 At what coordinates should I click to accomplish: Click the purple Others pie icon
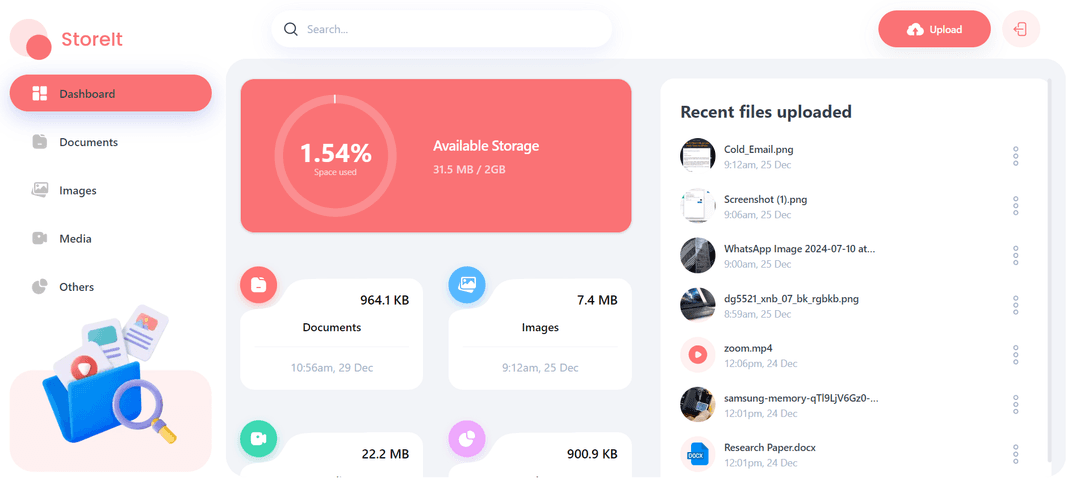point(467,438)
